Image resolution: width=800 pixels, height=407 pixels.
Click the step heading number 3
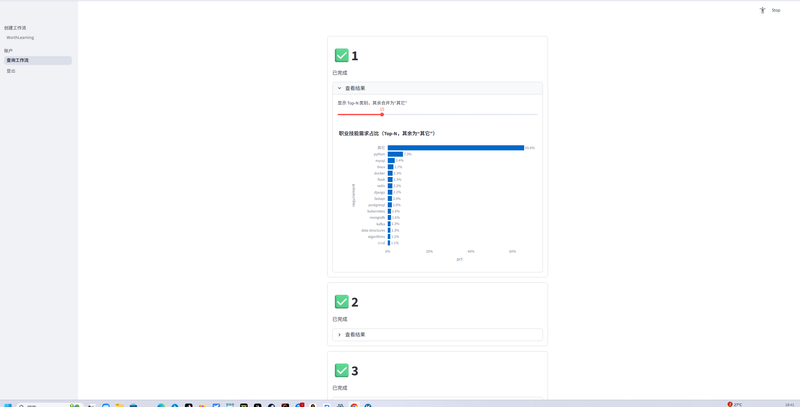coord(355,371)
